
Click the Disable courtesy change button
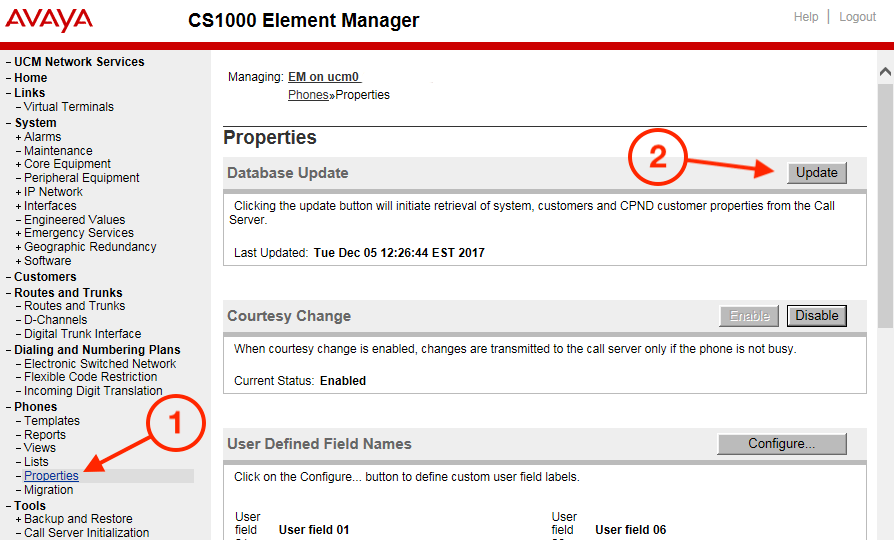point(816,316)
